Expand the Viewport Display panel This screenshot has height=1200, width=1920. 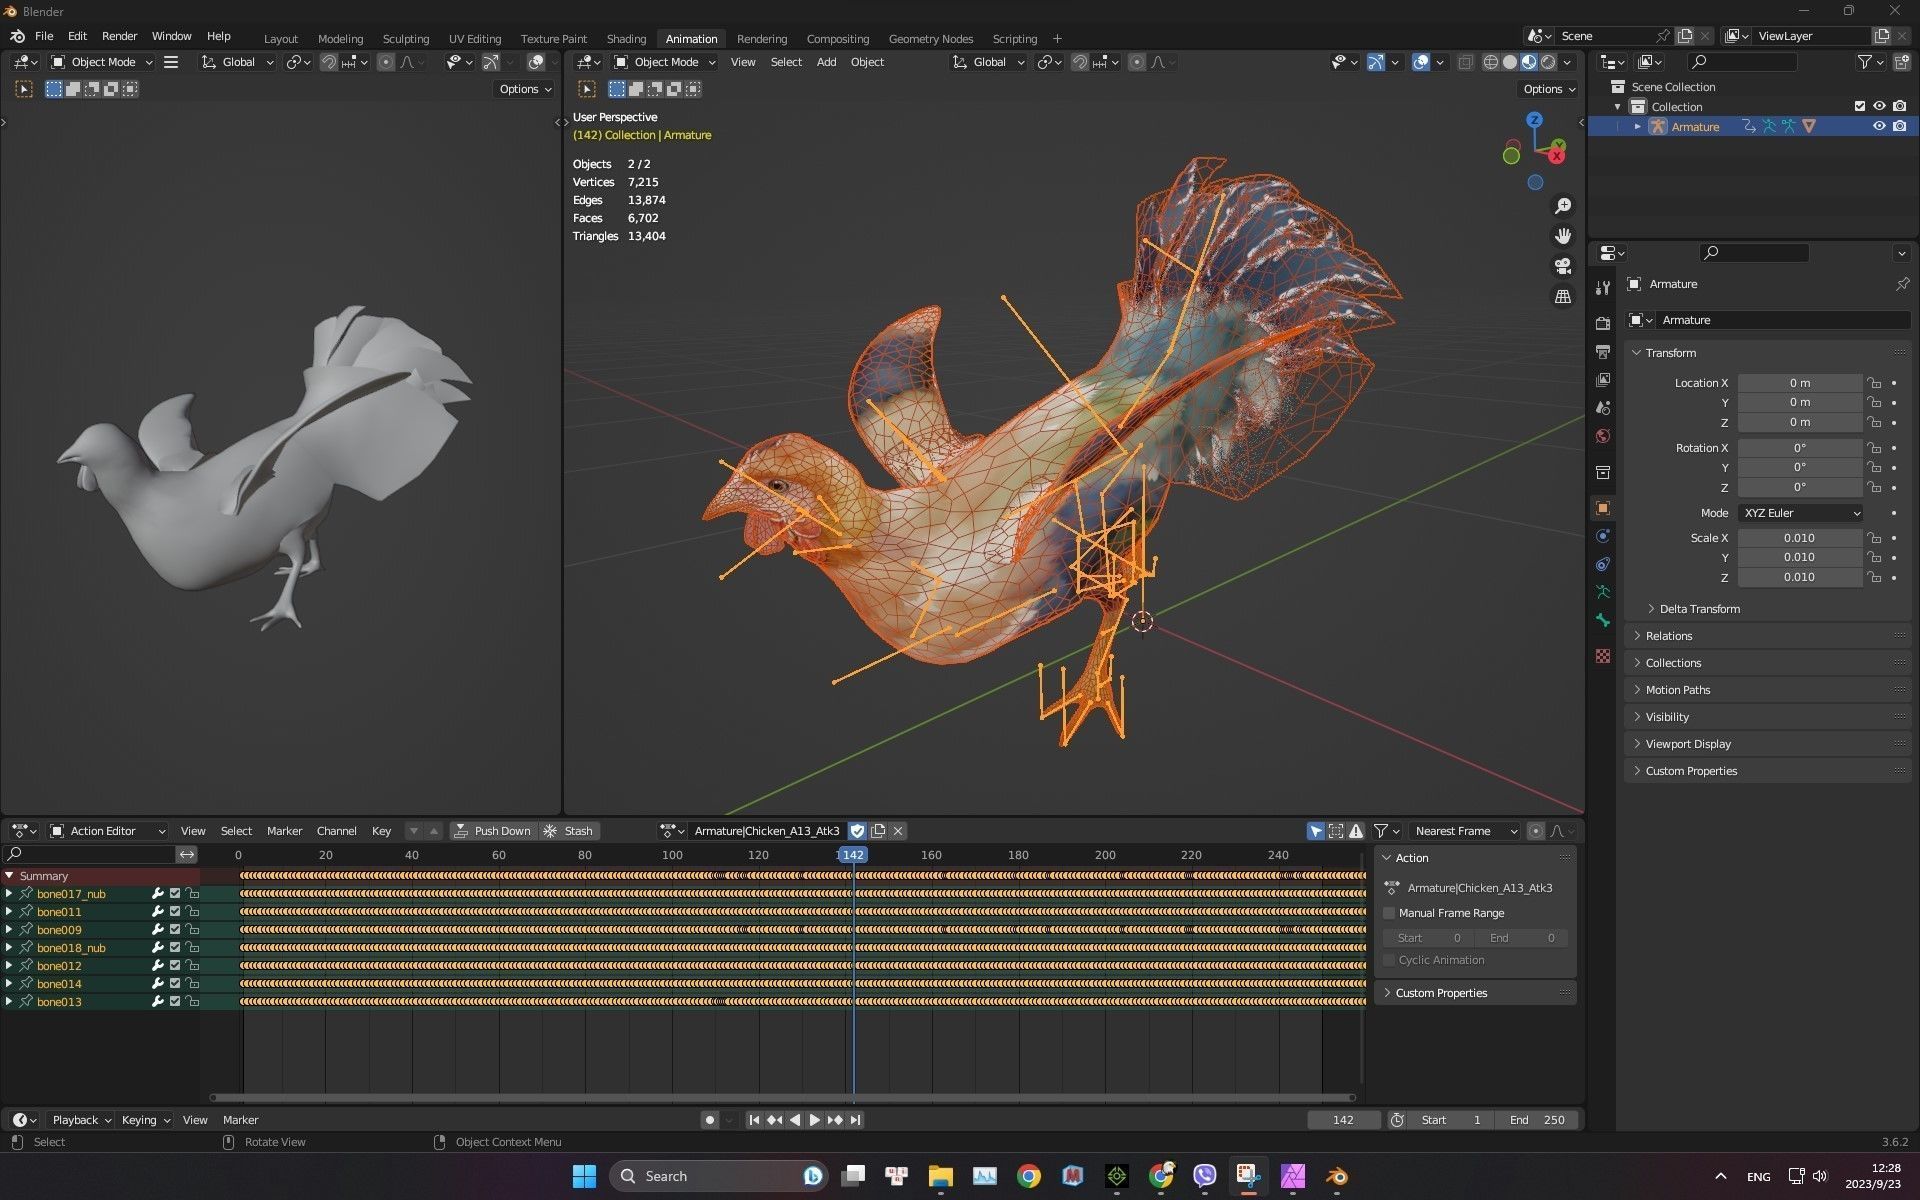coord(1768,744)
